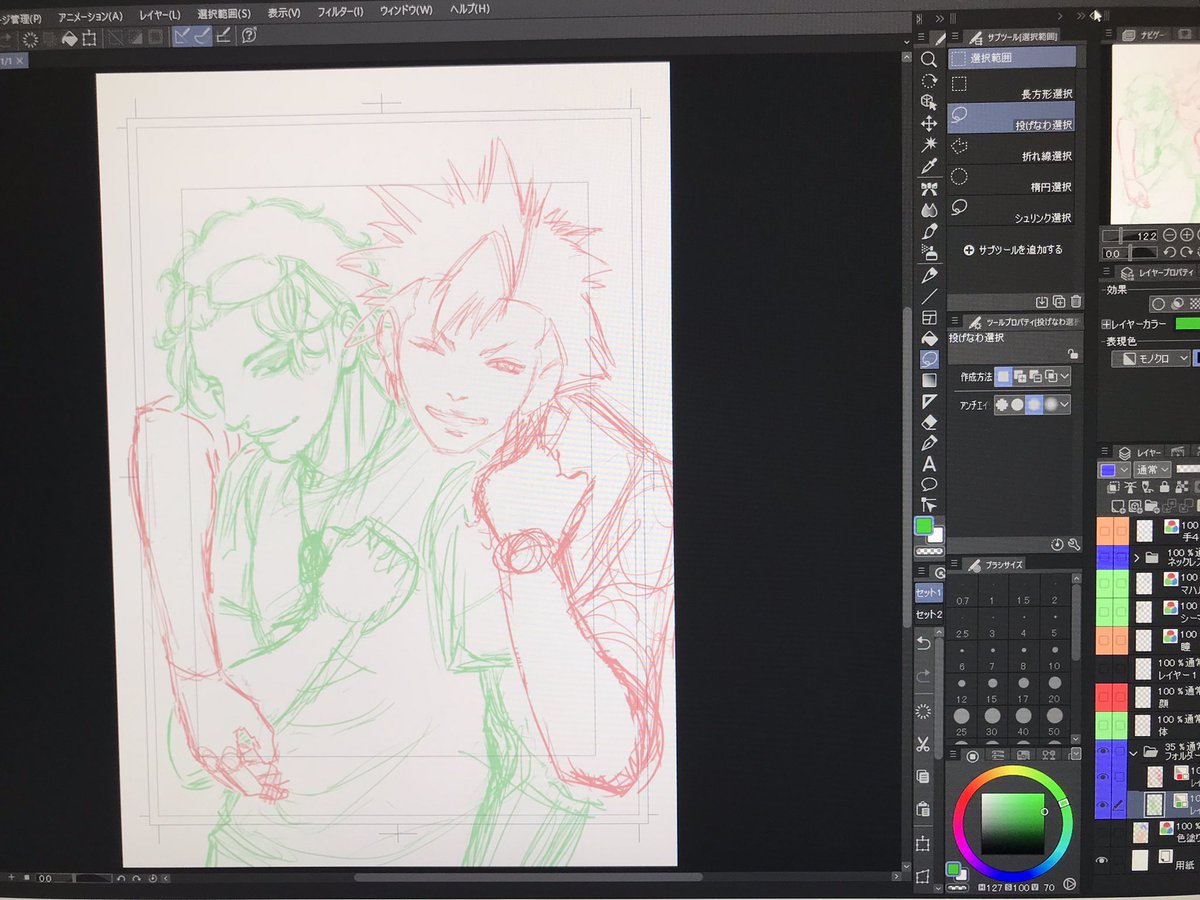
Task: Duplicate sub tool icon
Action: [1059, 301]
